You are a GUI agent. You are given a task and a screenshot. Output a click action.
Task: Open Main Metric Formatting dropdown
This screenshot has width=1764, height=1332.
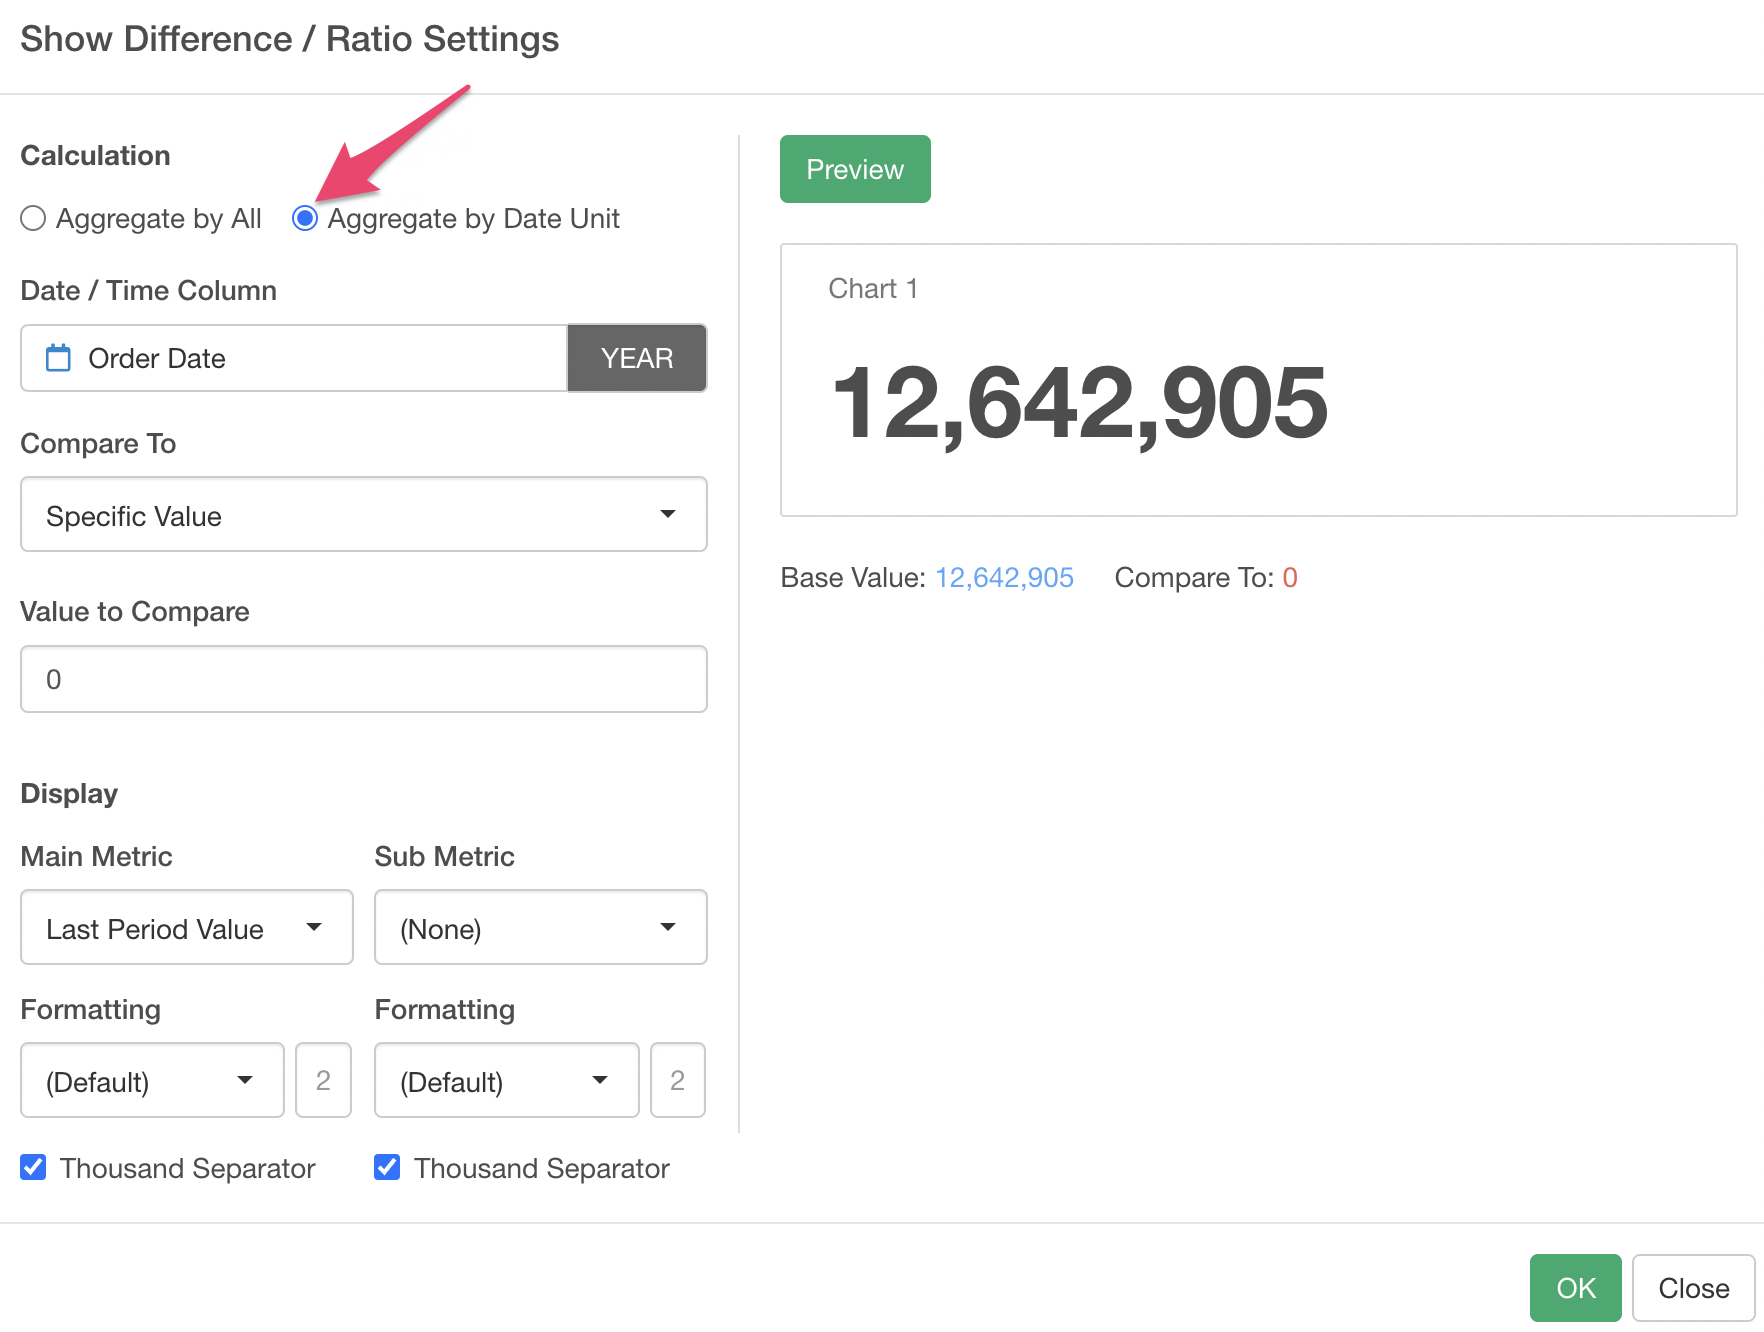[152, 1081]
